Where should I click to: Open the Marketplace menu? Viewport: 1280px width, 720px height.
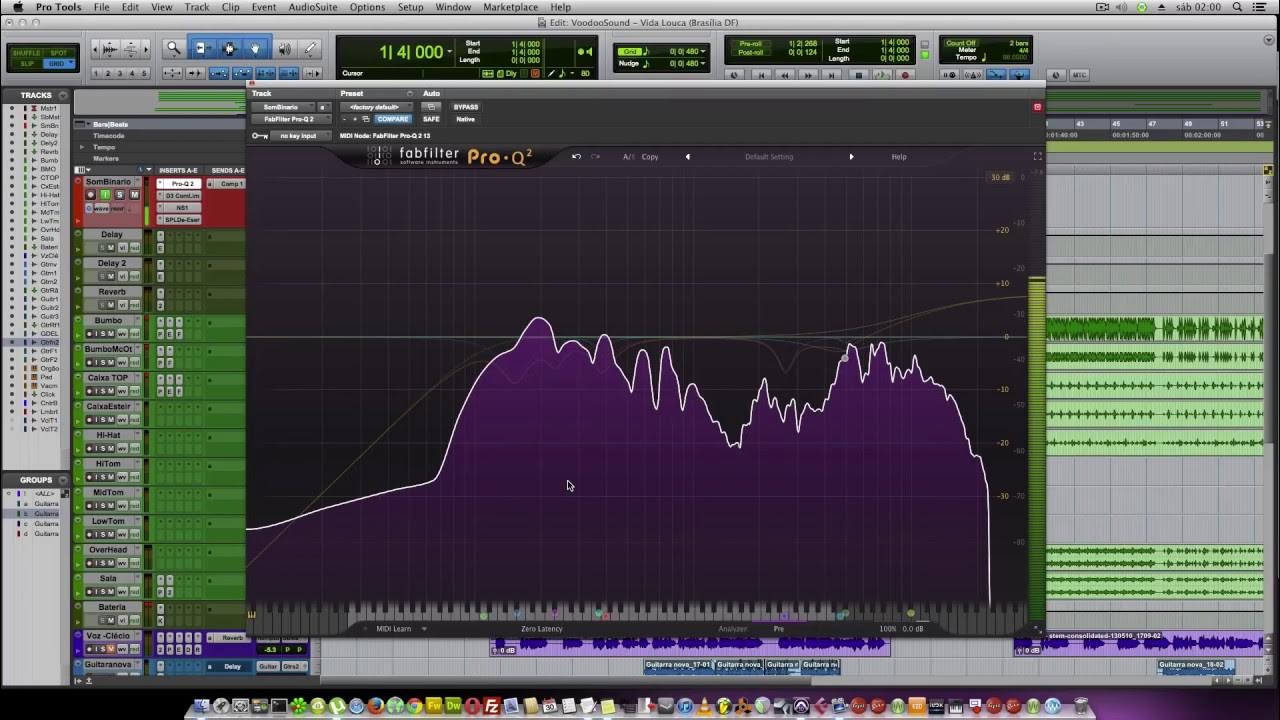point(510,7)
